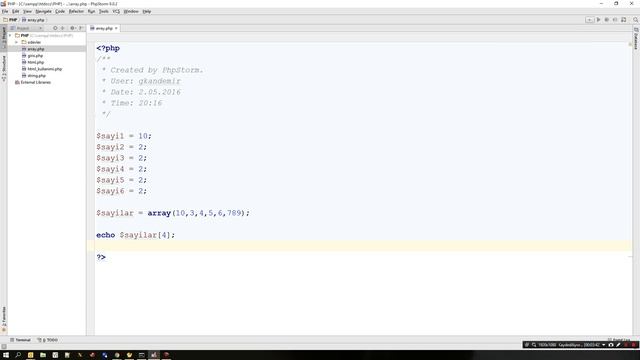
Task: Click the Run play icon
Action: point(598,20)
